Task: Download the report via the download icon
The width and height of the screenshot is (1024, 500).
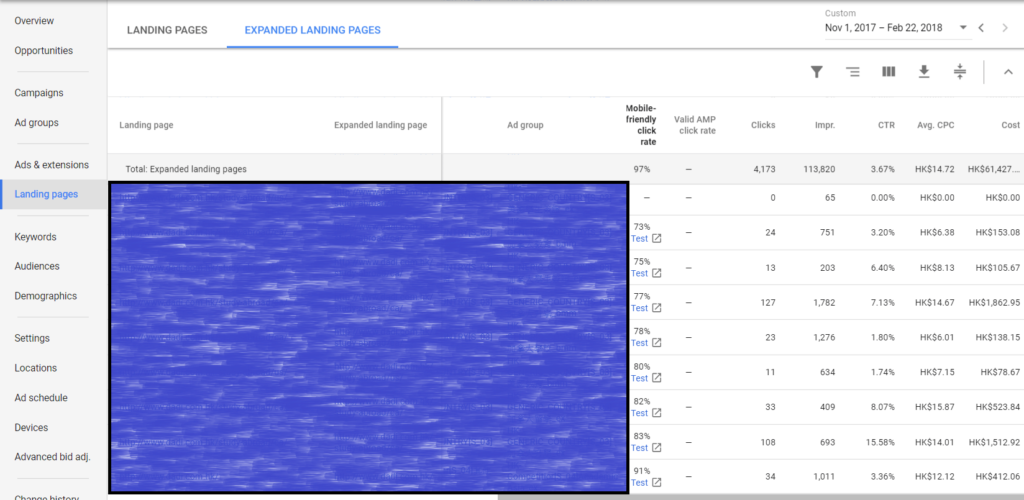Action: 923,72
